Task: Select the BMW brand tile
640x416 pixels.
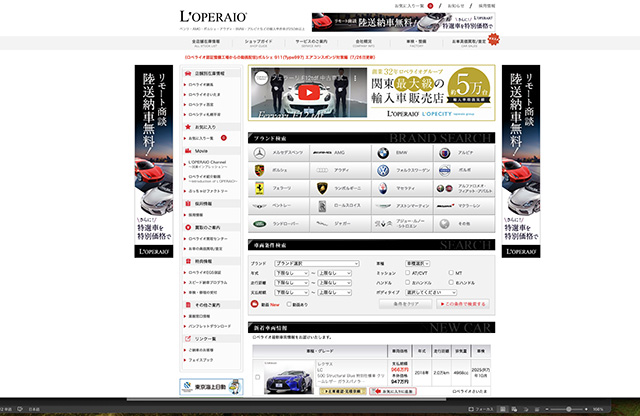Action: 402,153
